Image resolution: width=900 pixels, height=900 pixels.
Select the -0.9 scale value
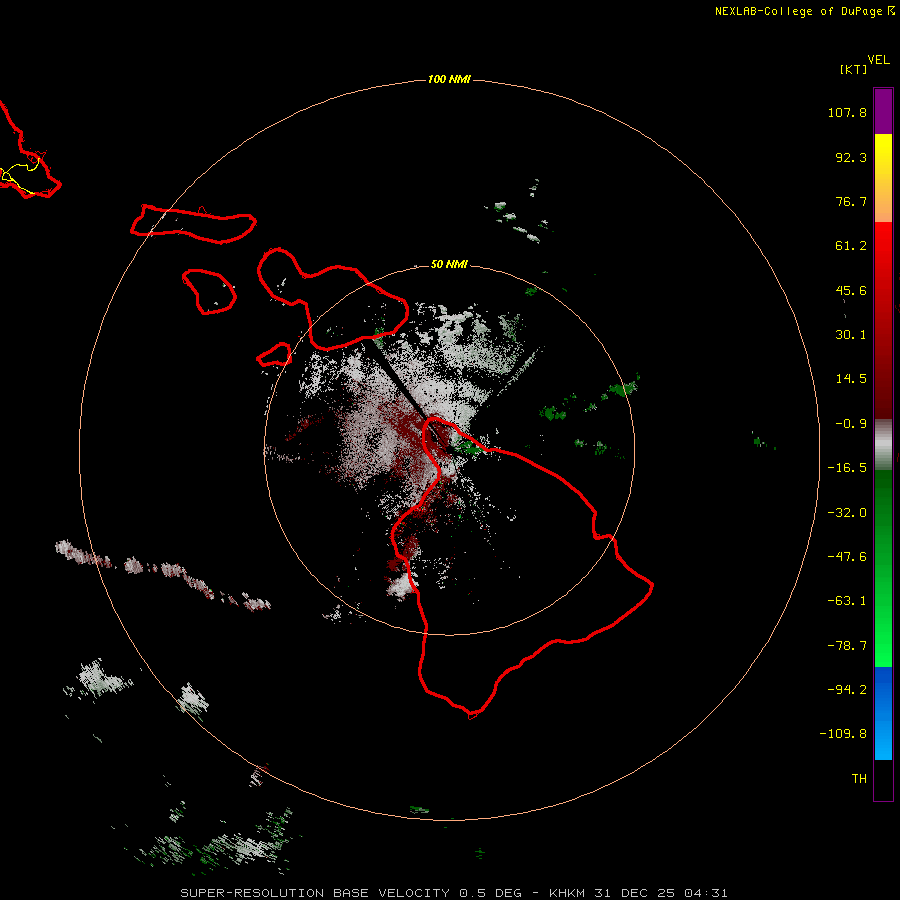[x=851, y=424]
